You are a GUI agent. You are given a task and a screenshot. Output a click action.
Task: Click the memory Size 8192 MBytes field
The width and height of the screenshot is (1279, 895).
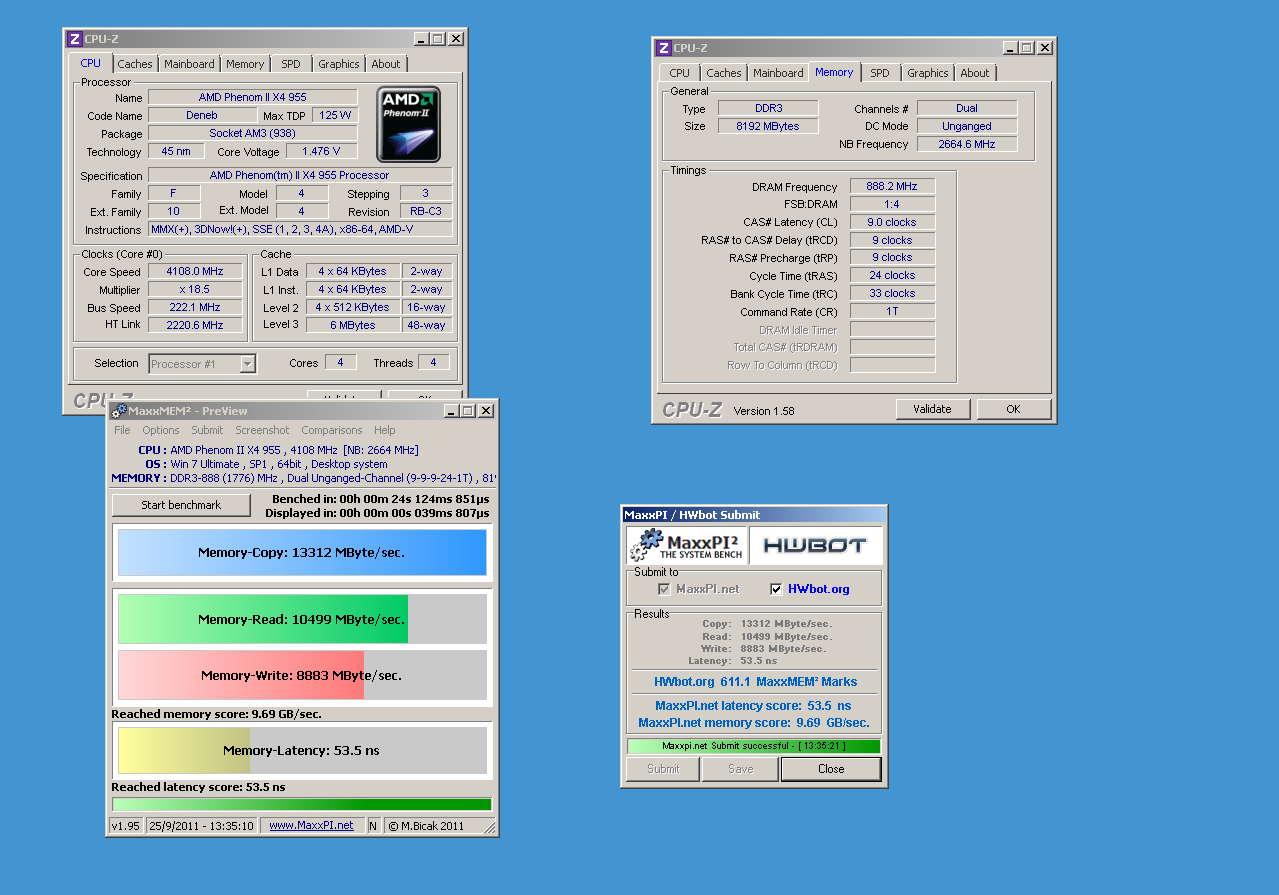click(769, 126)
